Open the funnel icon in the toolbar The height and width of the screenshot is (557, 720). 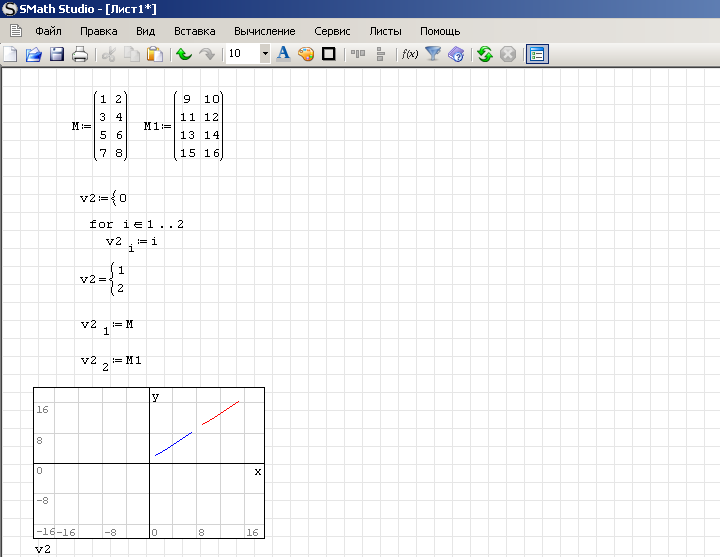pos(433,54)
